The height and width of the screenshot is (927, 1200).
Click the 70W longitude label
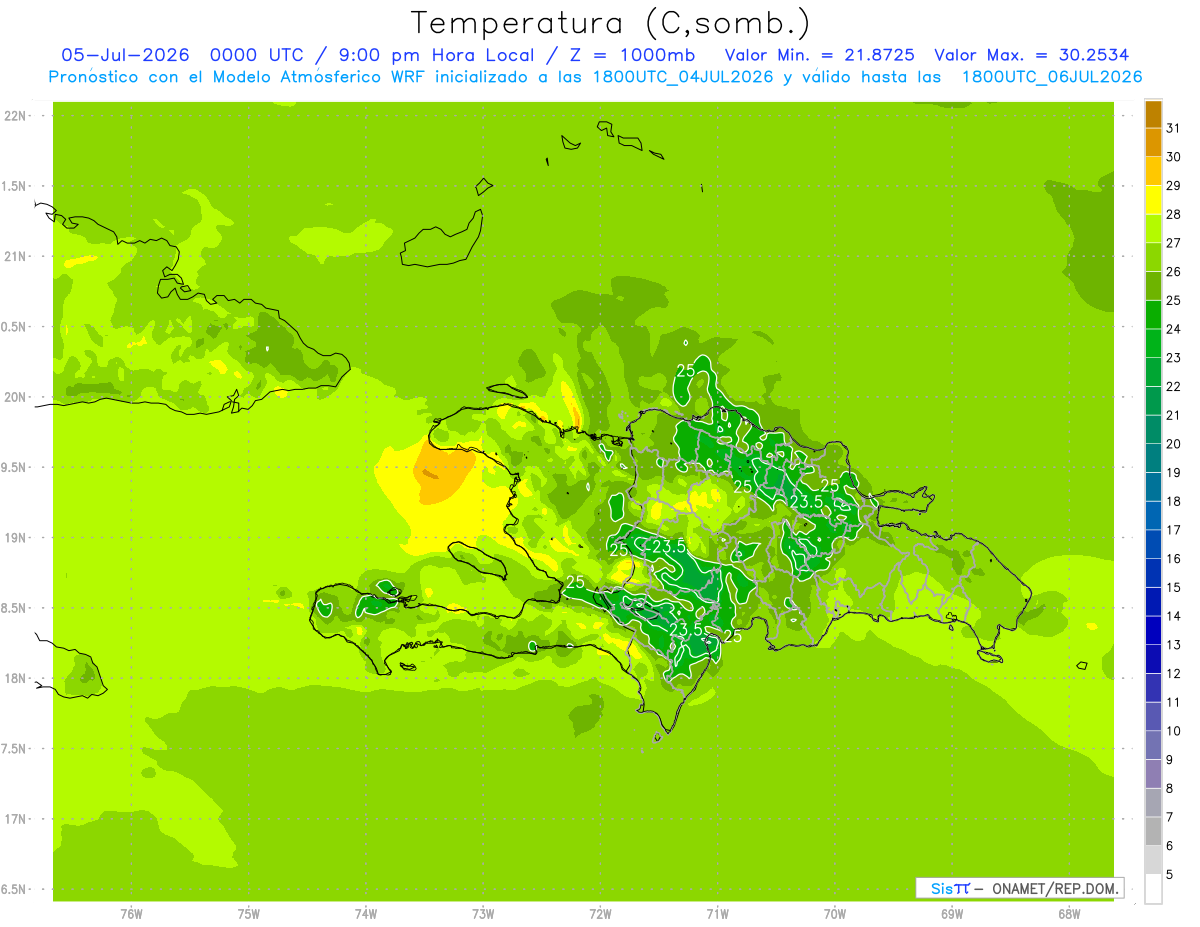[x=835, y=914]
